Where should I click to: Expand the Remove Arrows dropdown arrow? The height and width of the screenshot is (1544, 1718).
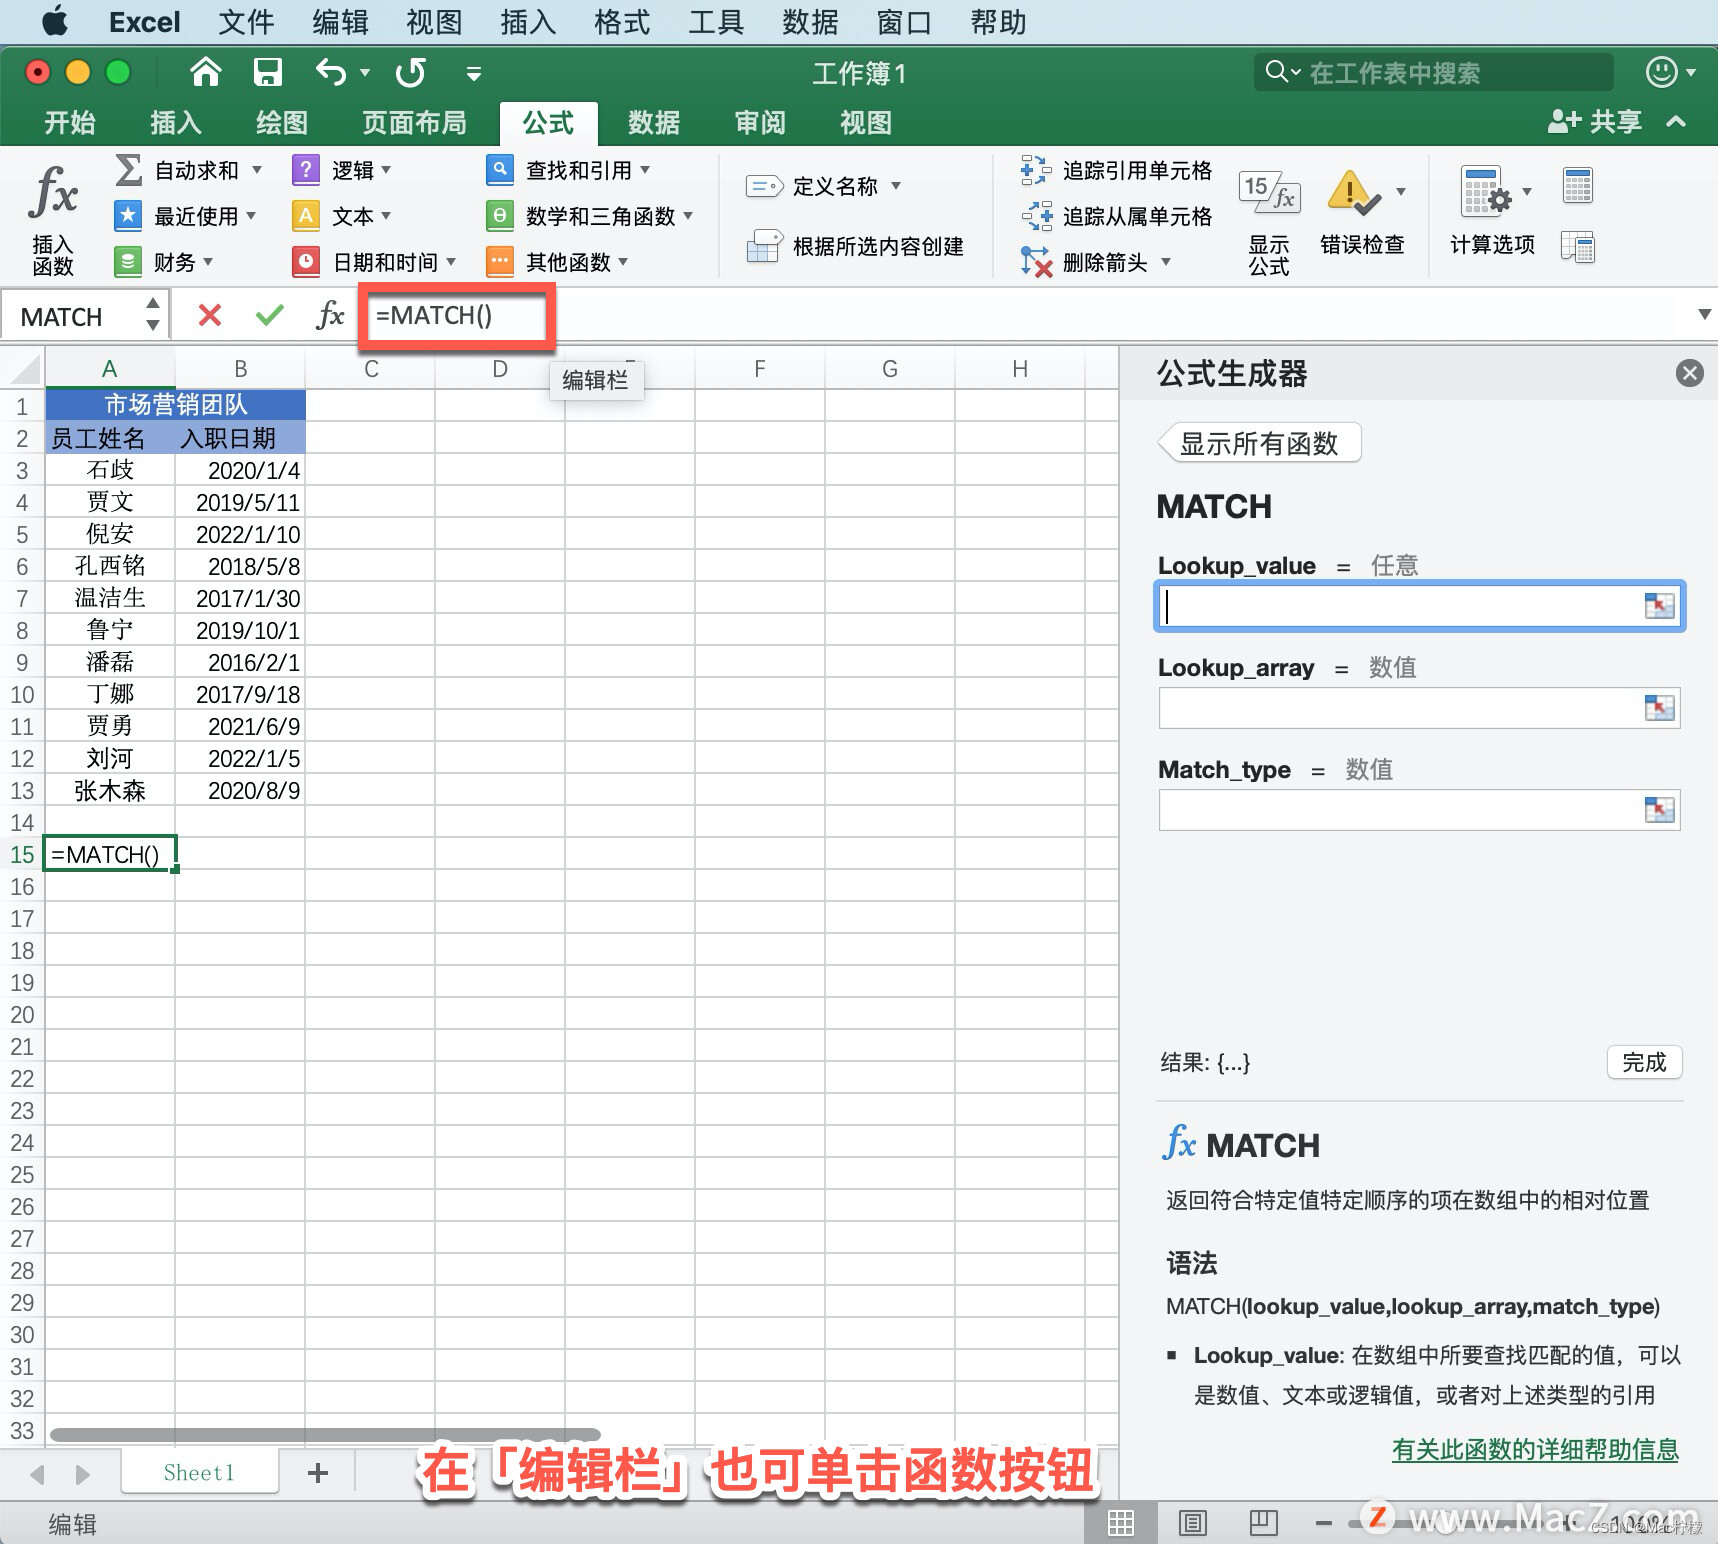(x=1166, y=262)
